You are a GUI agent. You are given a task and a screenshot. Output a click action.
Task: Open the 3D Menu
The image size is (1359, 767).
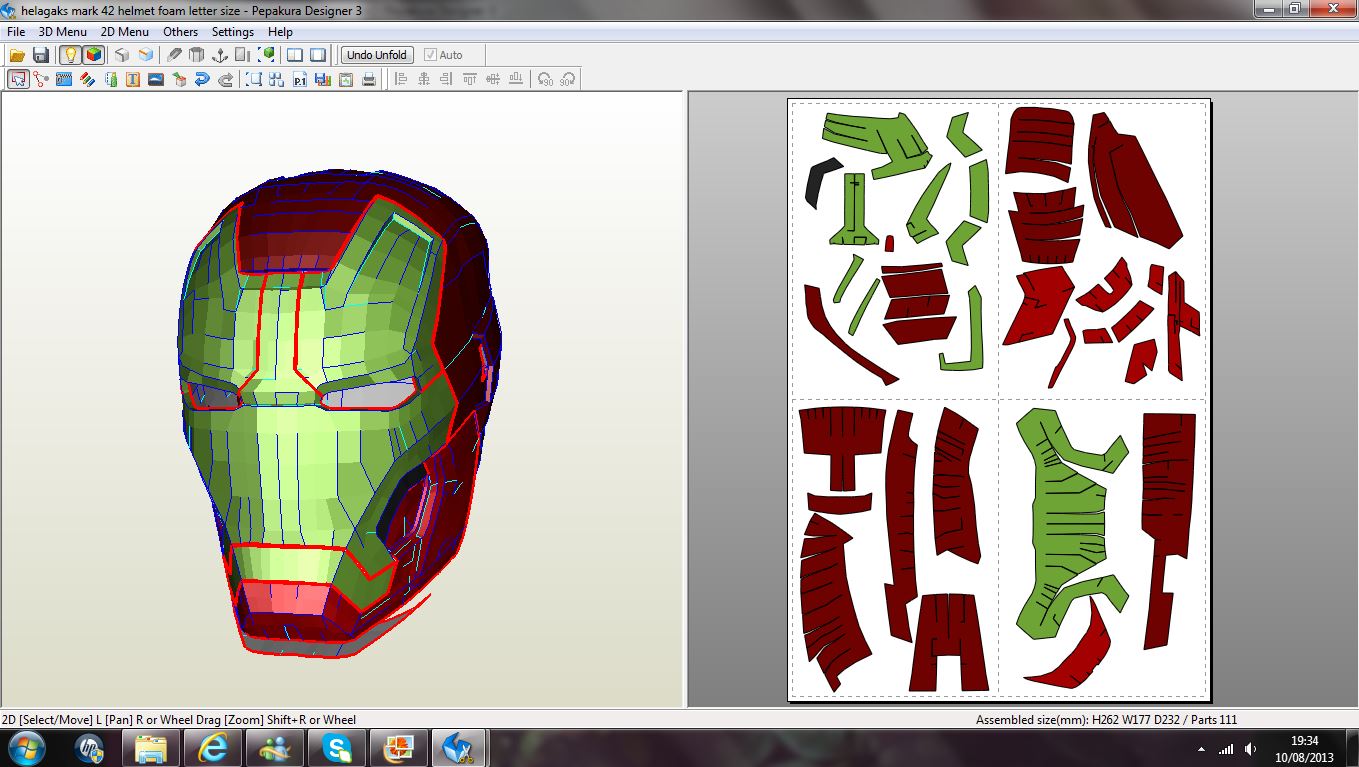click(x=63, y=32)
